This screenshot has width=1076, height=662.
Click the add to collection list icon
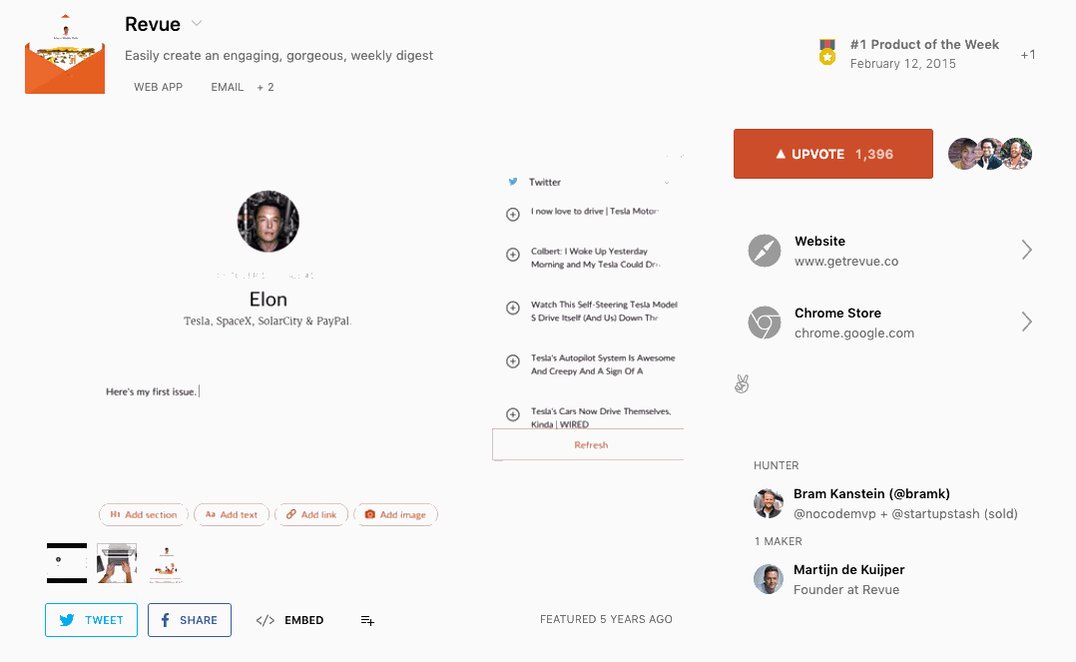point(368,621)
